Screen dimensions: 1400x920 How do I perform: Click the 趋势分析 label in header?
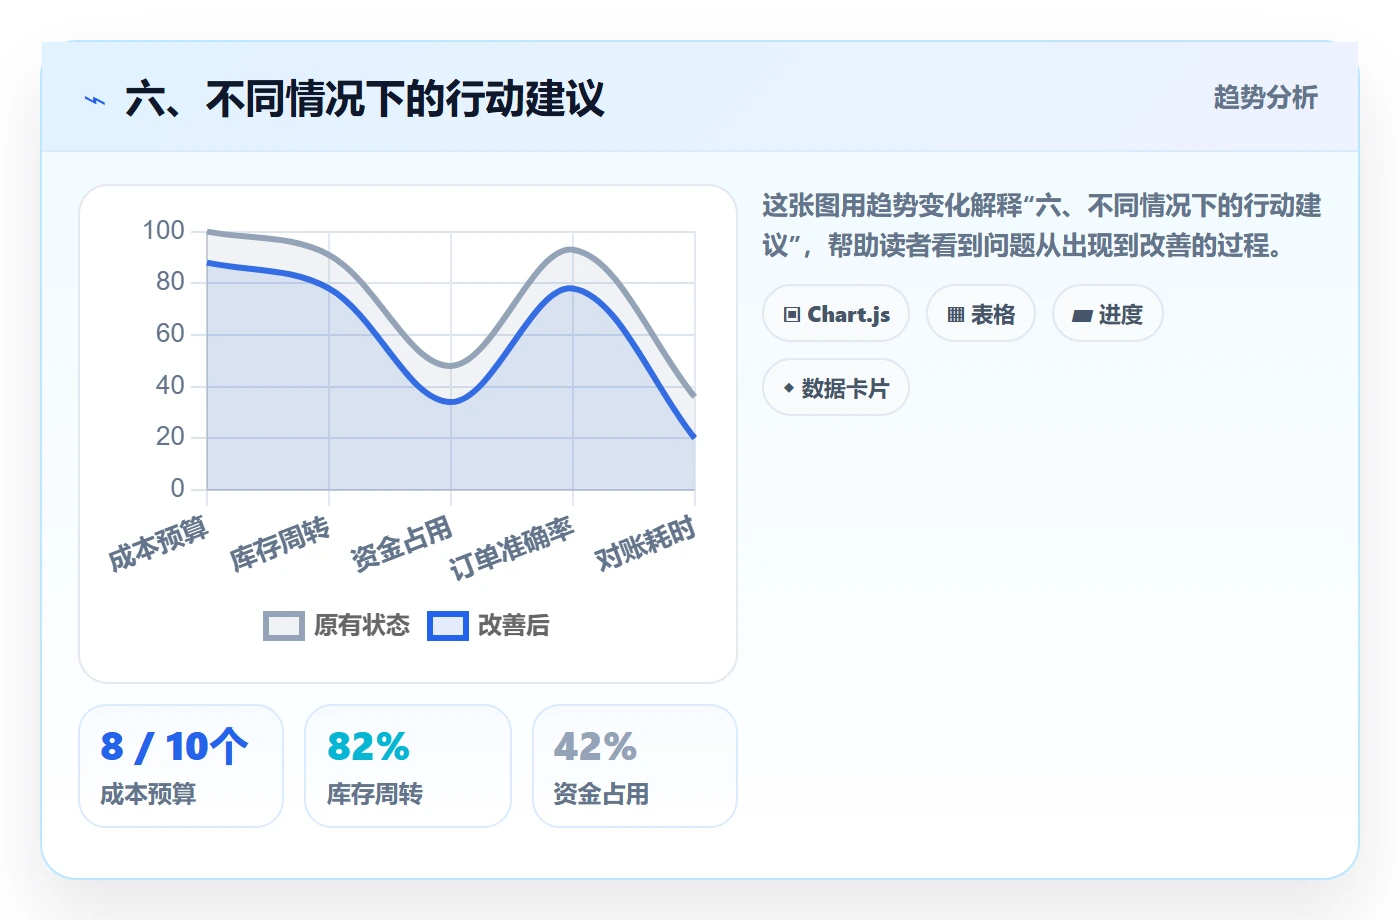(1265, 98)
